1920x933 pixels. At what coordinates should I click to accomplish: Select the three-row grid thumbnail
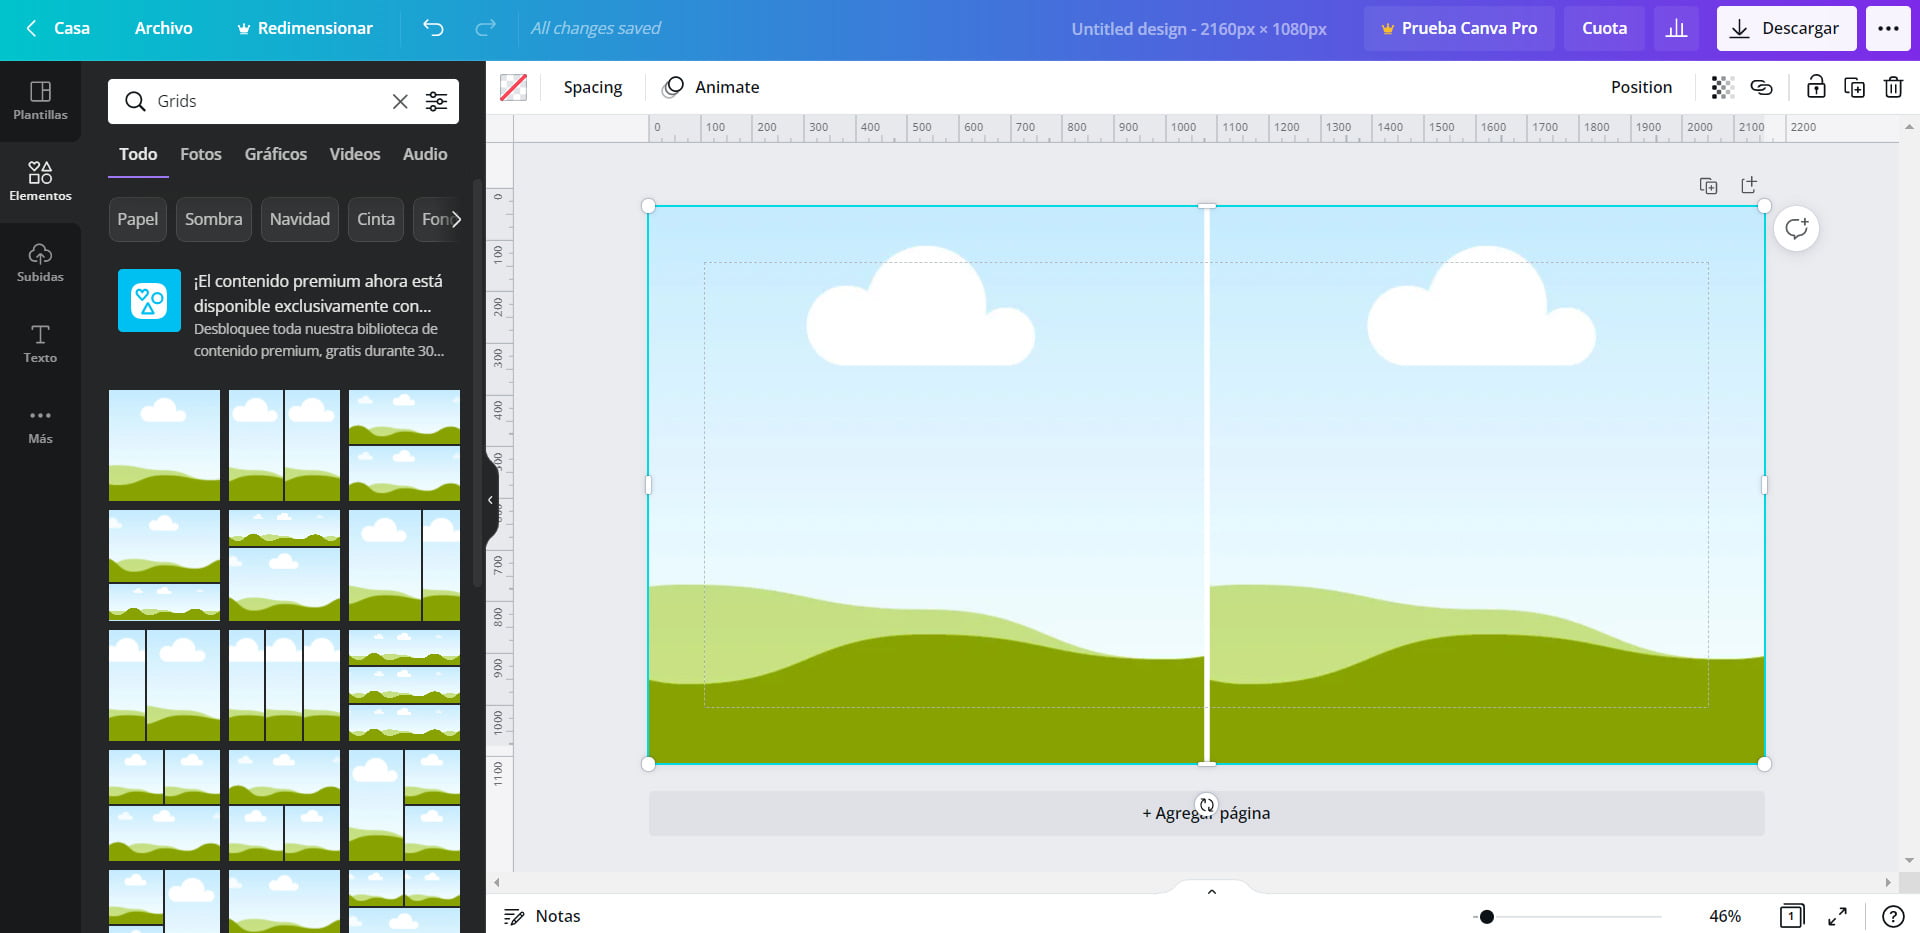[404, 686]
